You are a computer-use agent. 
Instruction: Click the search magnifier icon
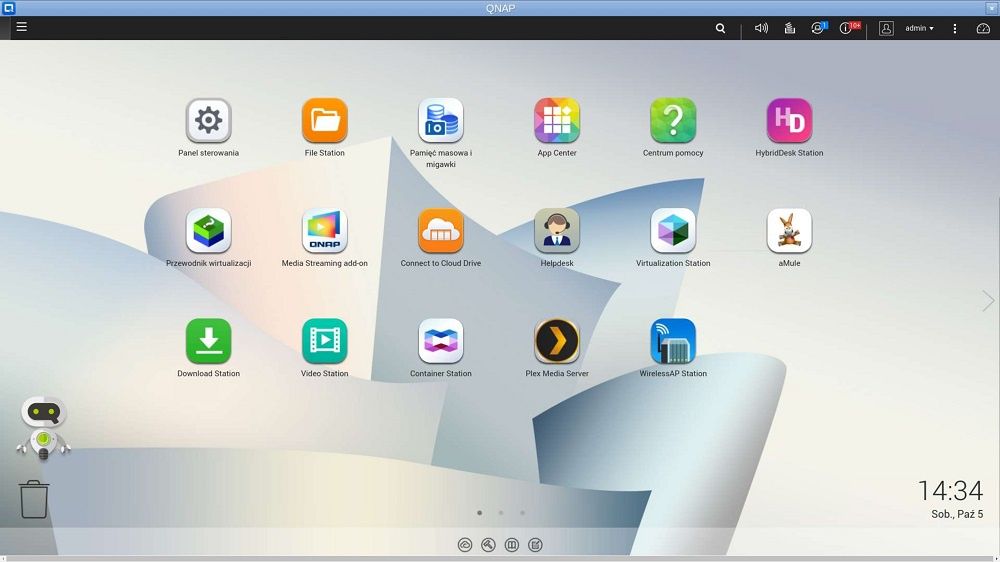720,28
